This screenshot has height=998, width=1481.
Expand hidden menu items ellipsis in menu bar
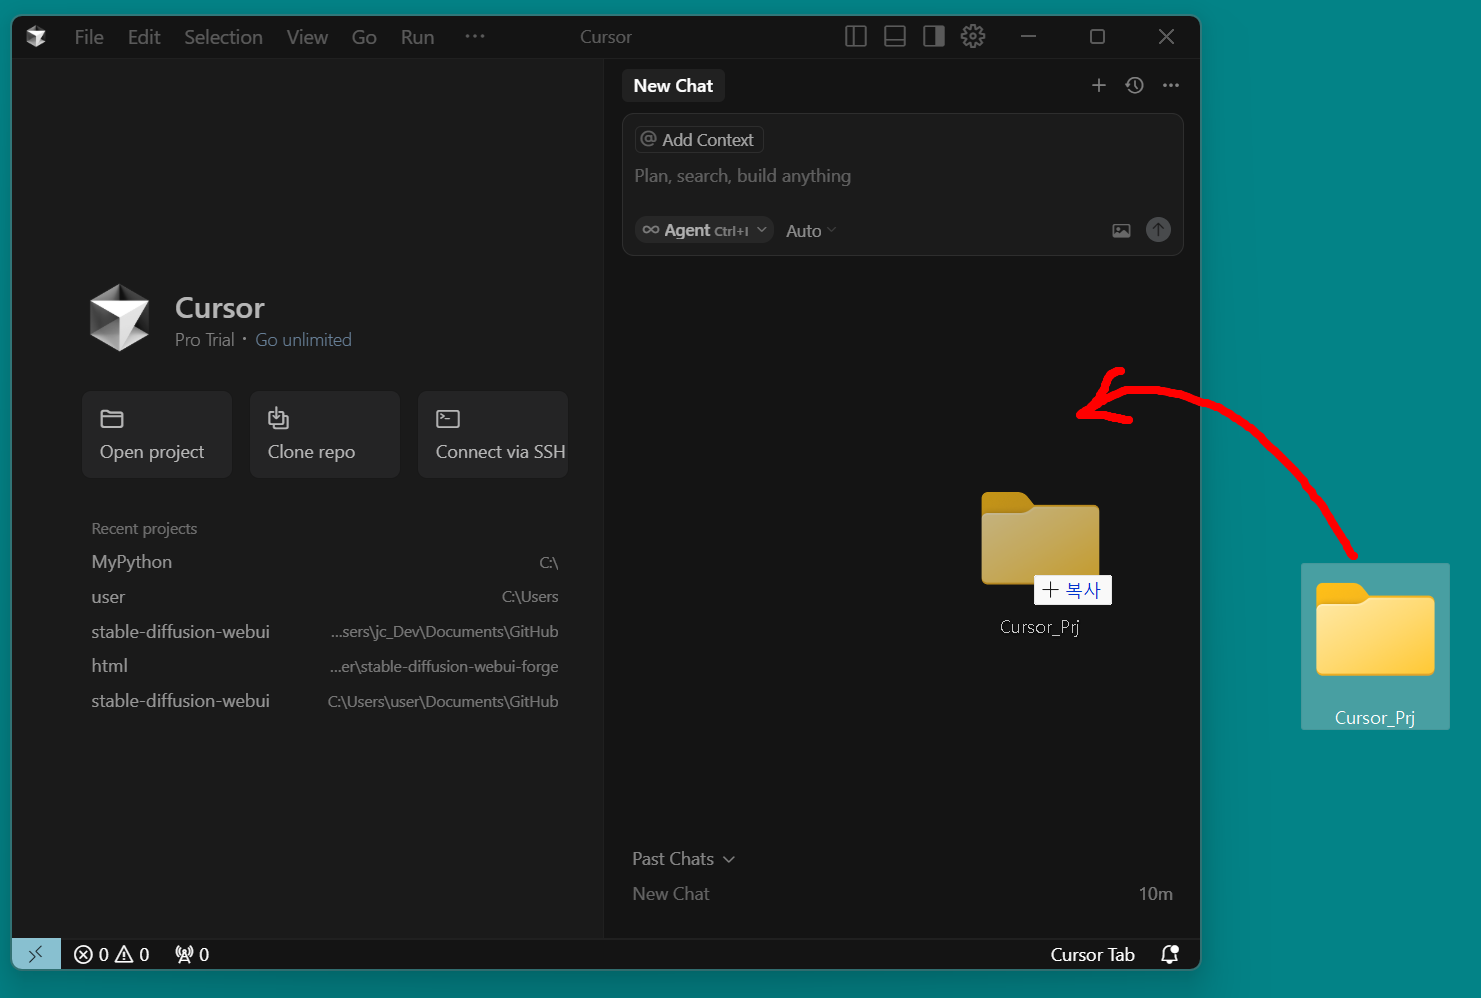(x=475, y=37)
